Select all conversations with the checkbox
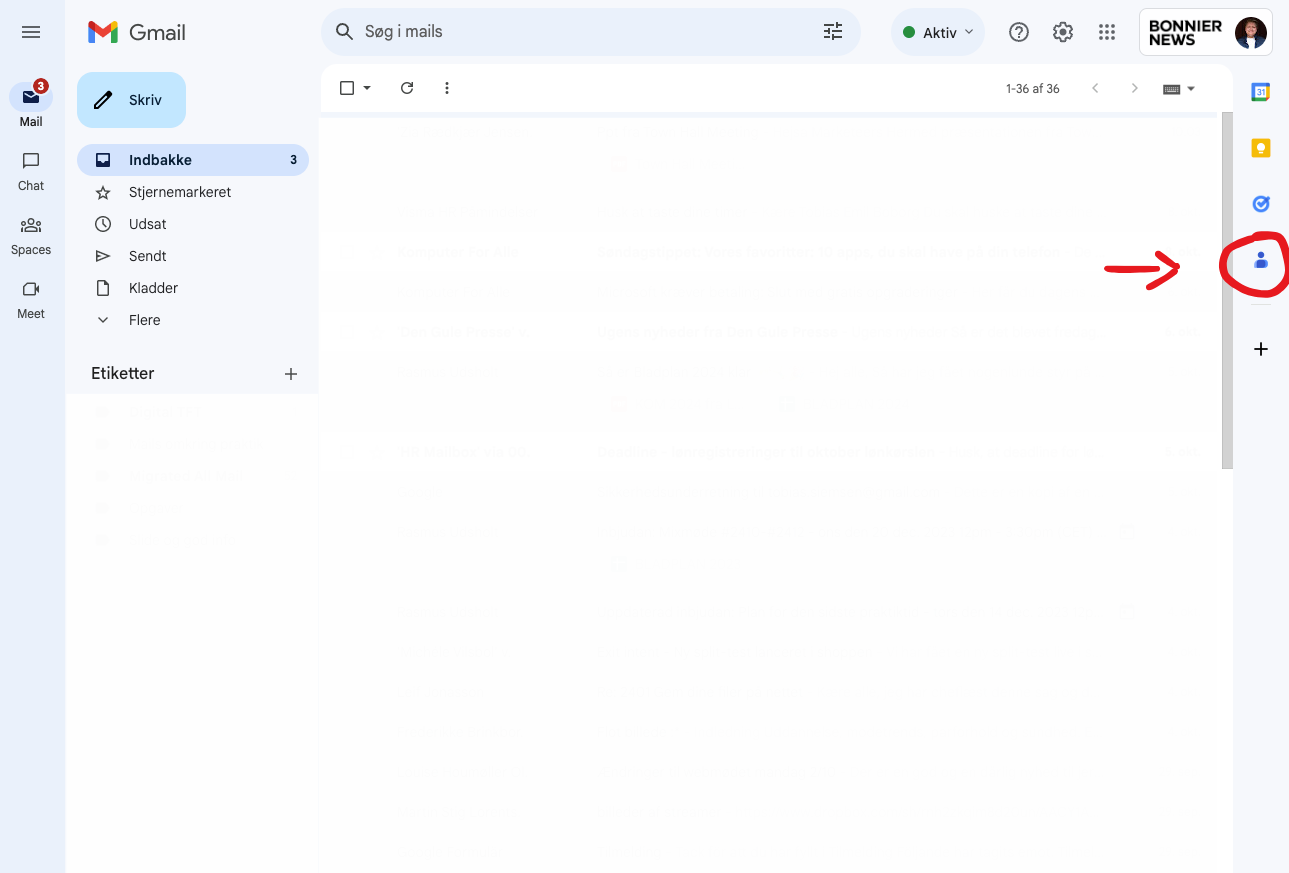 coord(345,88)
